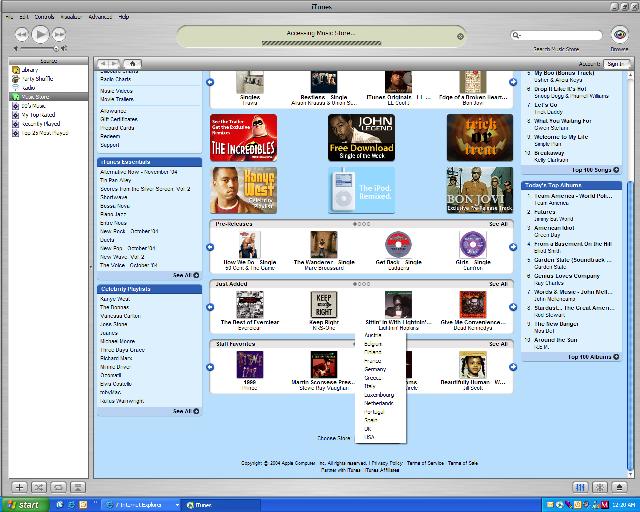This screenshot has height=512, width=640.
Task: Open the Help menu
Action: [x=124, y=17]
